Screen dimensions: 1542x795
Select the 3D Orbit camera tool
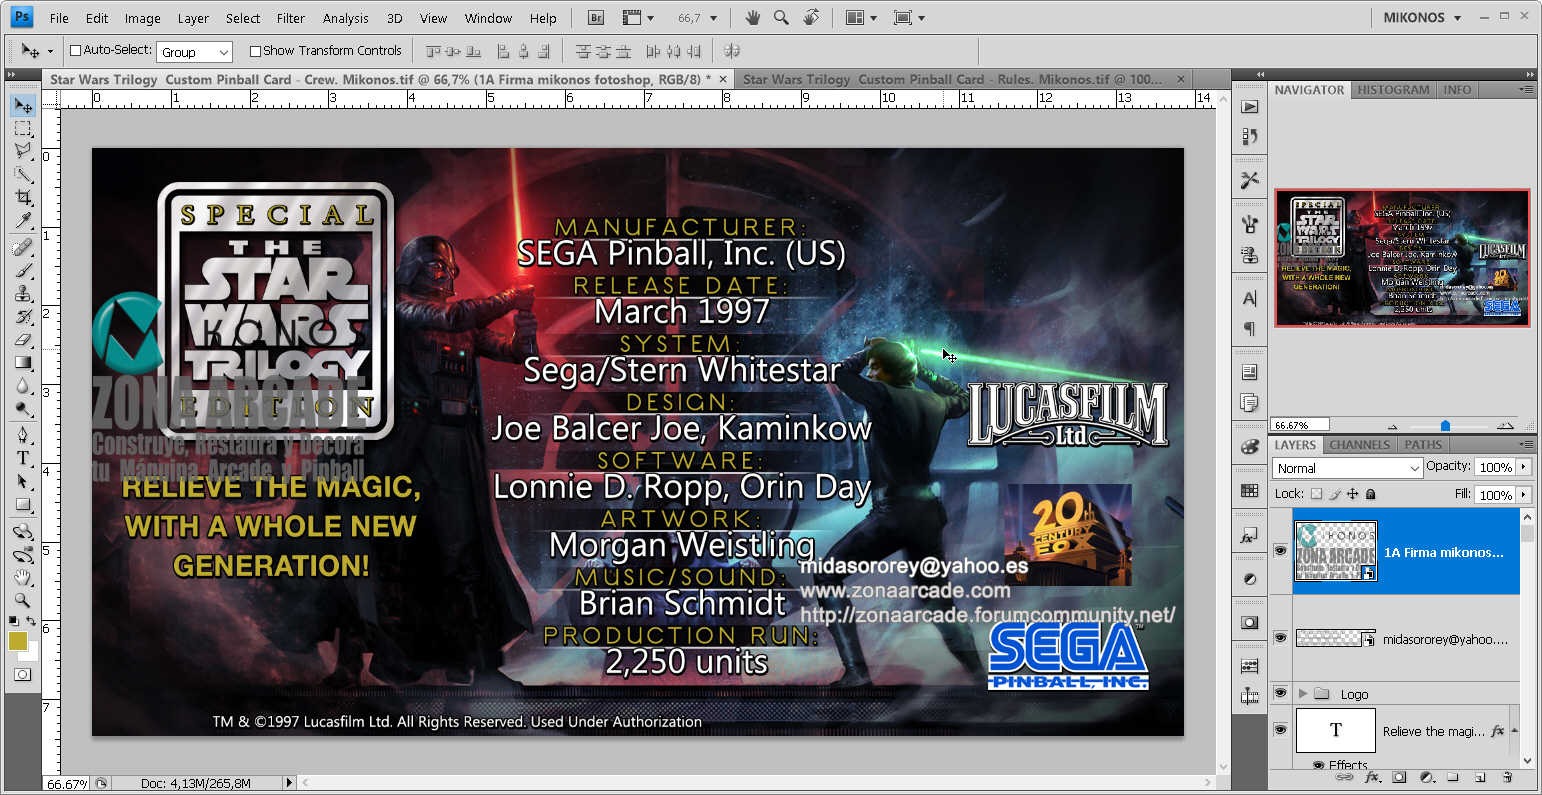click(23, 554)
